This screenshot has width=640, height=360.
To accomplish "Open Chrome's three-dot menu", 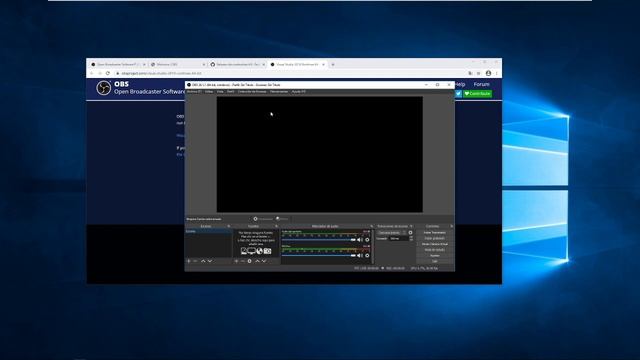I will [x=496, y=73].
